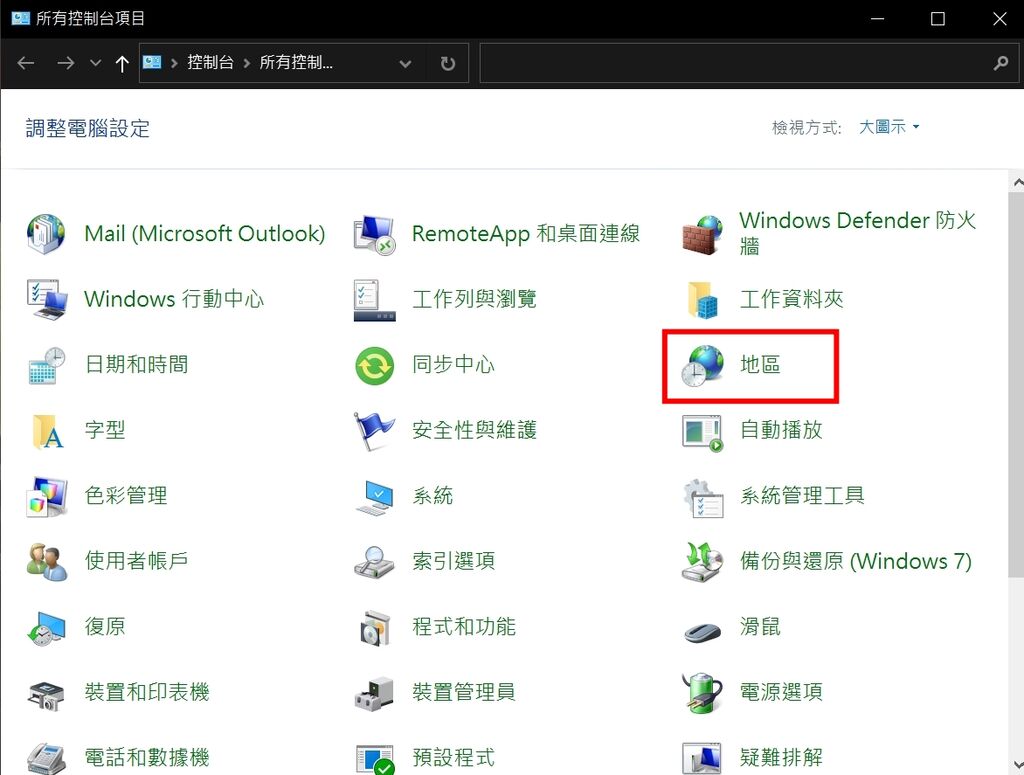Open the recent locations dropdown arrow
The height and width of the screenshot is (775, 1024).
95,63
